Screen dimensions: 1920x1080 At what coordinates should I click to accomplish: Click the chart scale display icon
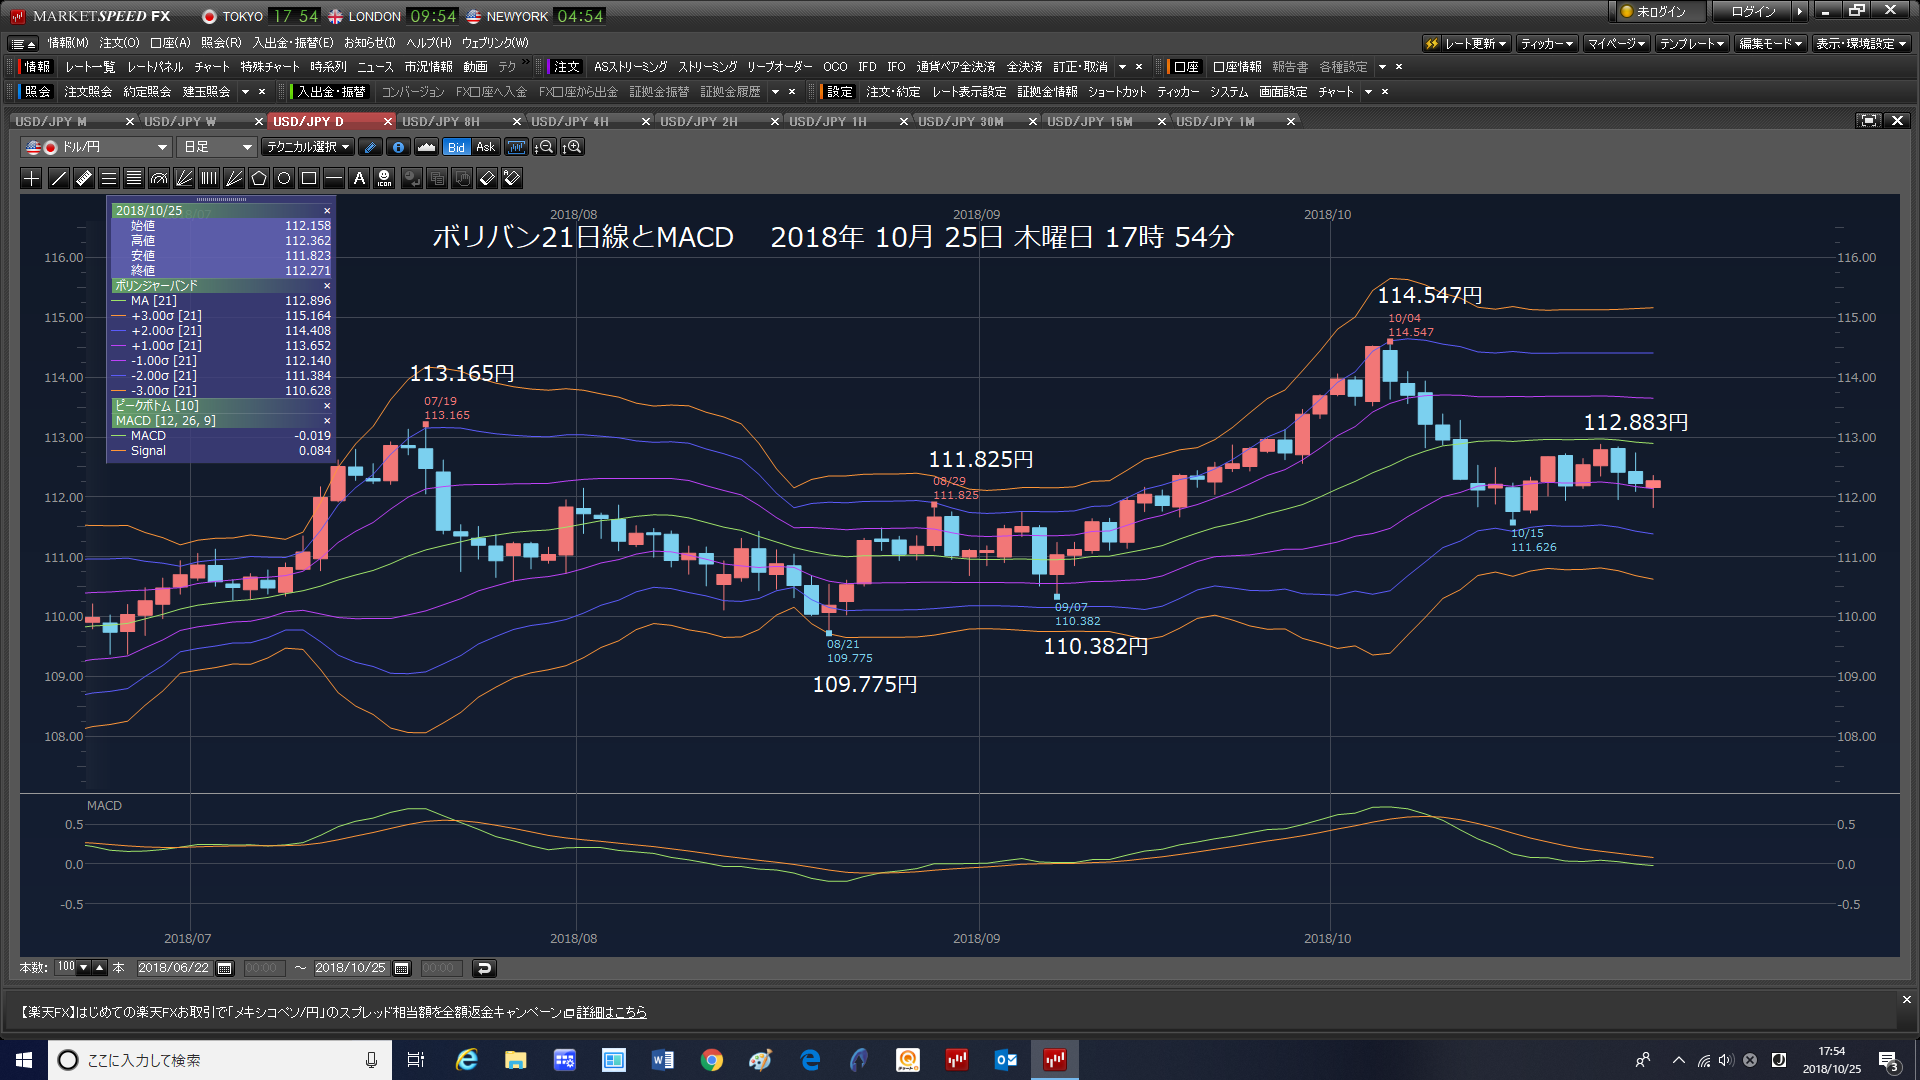point(516,147)
